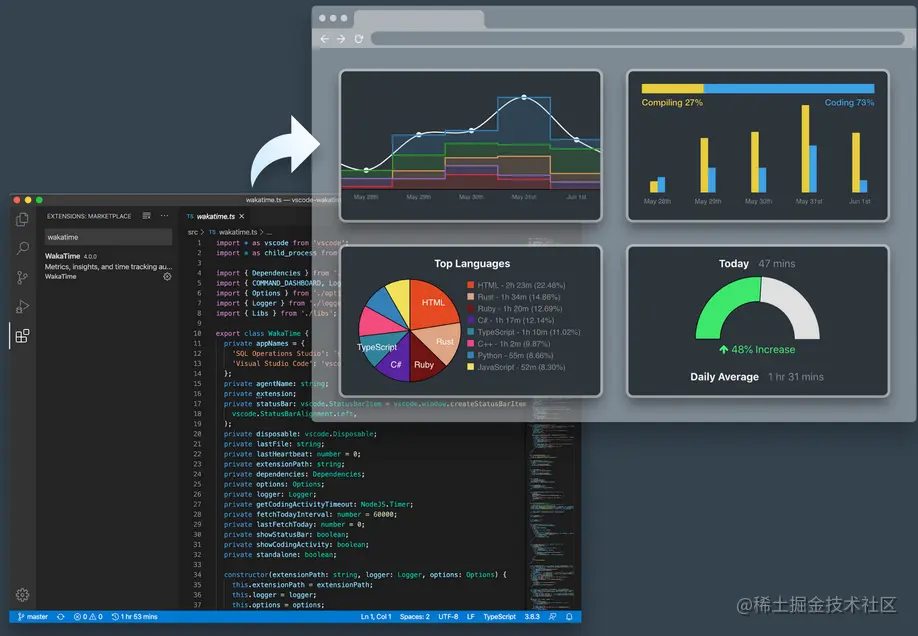Click line number 34 in the editor gutter
Screen dimensions: 918x636
197,575
